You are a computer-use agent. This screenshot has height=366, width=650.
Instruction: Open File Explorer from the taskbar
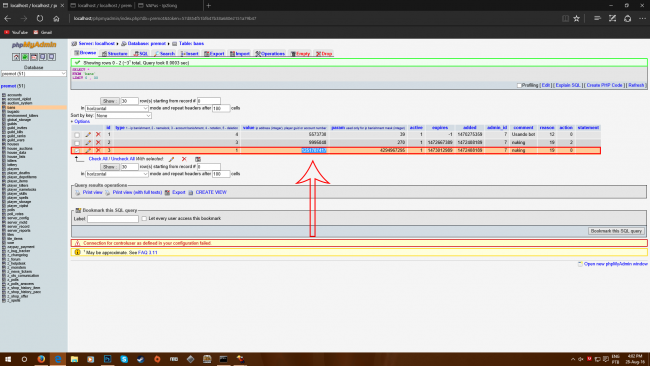(x=74, y=359)
